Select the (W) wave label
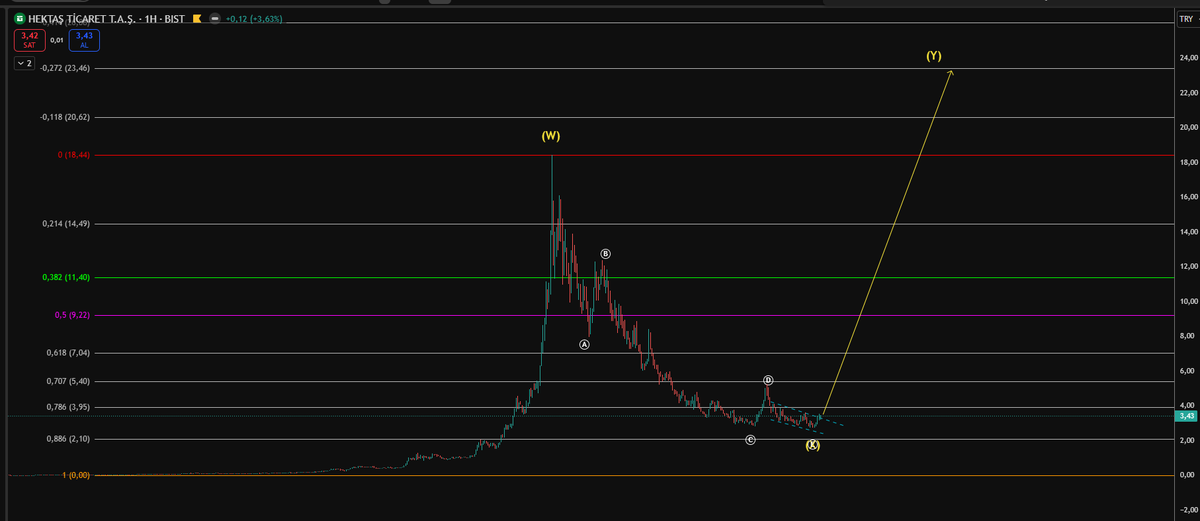 [551, 136]
